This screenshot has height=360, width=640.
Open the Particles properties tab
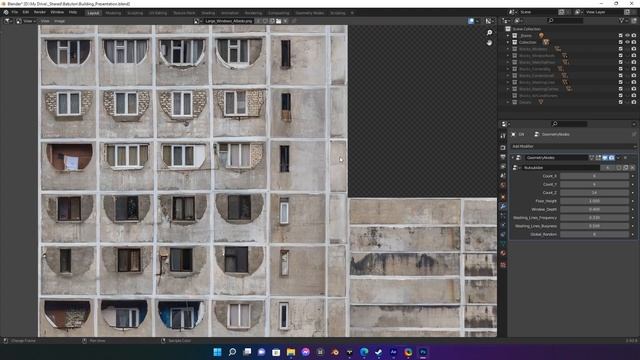pyautogui.click(x=503, y=215)
